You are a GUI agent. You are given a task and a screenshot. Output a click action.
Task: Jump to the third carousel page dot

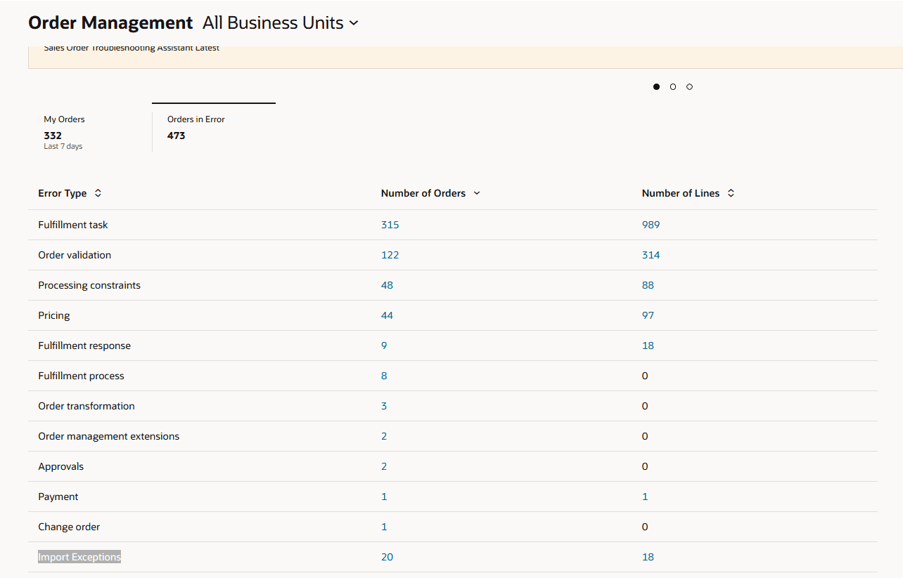pos(689,87)
